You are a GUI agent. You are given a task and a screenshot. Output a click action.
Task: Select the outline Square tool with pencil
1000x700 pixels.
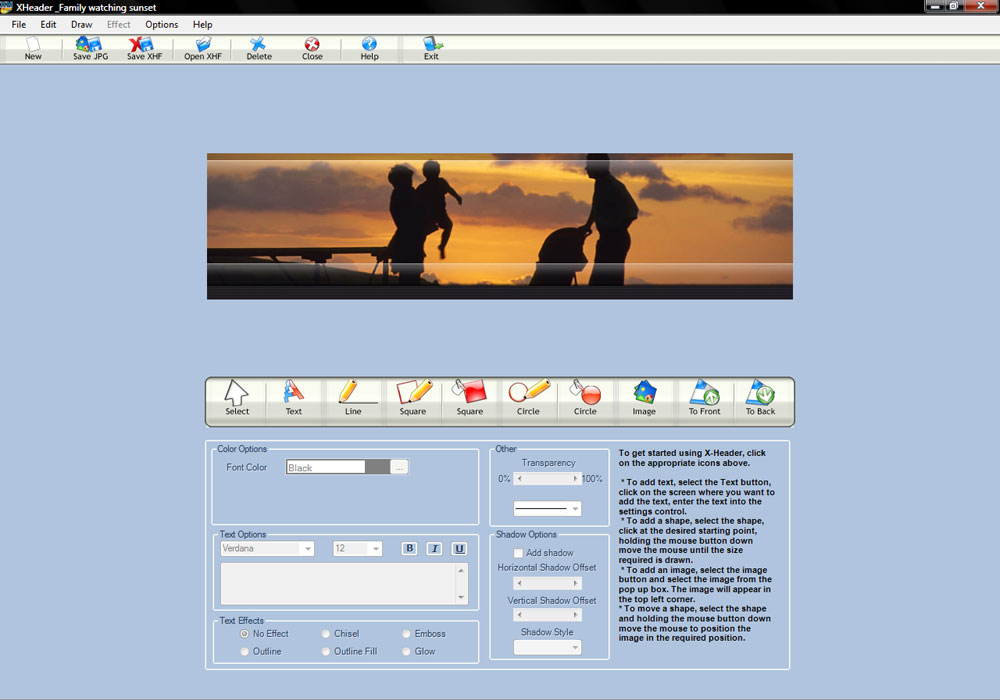coord(413,398)
